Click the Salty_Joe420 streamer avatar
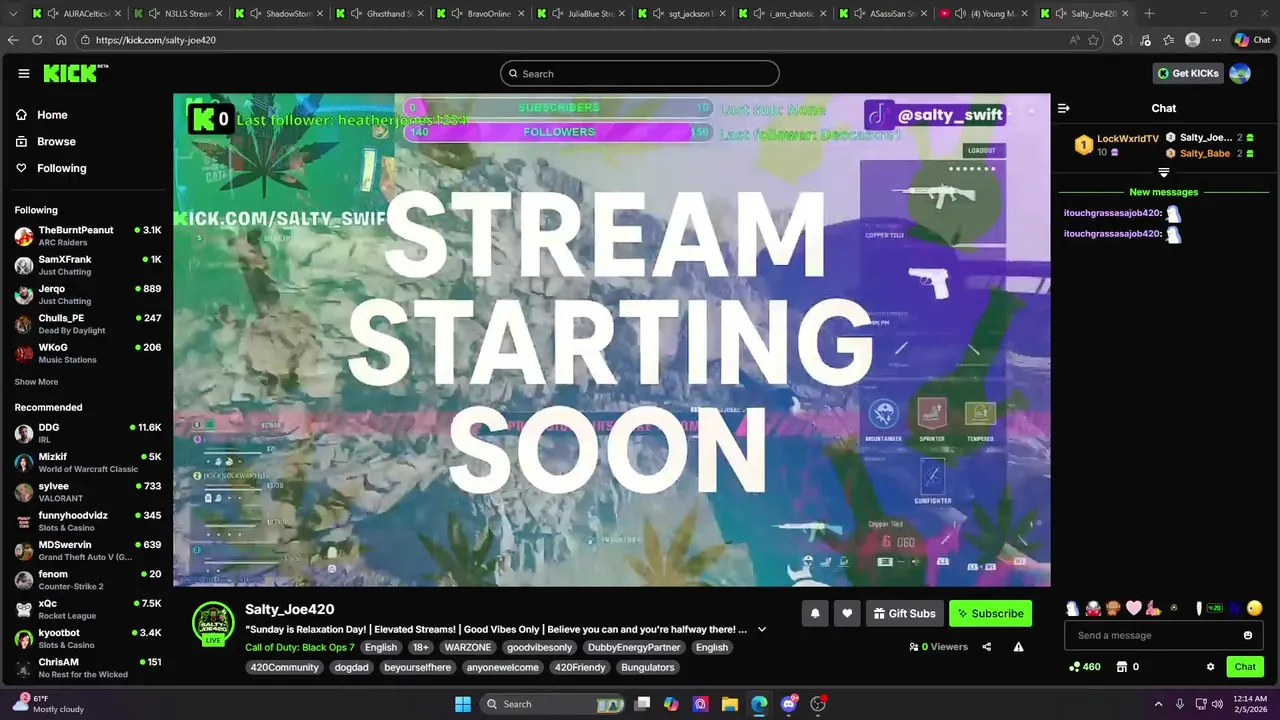The width and height of the screenshot is (1280, 720). pyautogui.click(x=213, y=623)
